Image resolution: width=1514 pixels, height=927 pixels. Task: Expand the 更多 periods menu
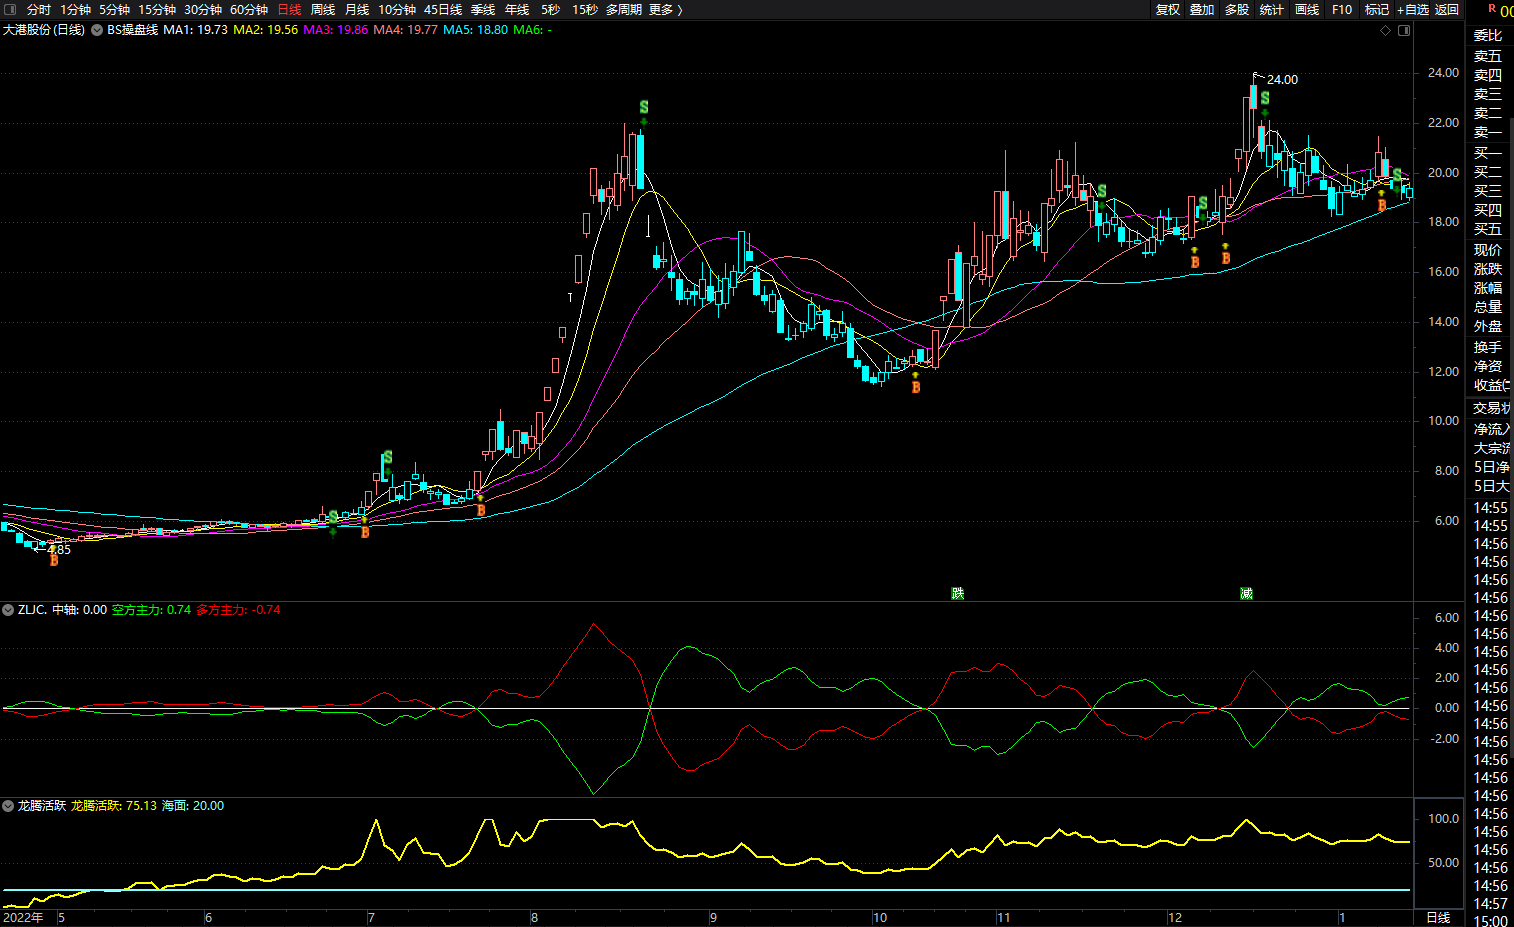(x=665, y=10)
